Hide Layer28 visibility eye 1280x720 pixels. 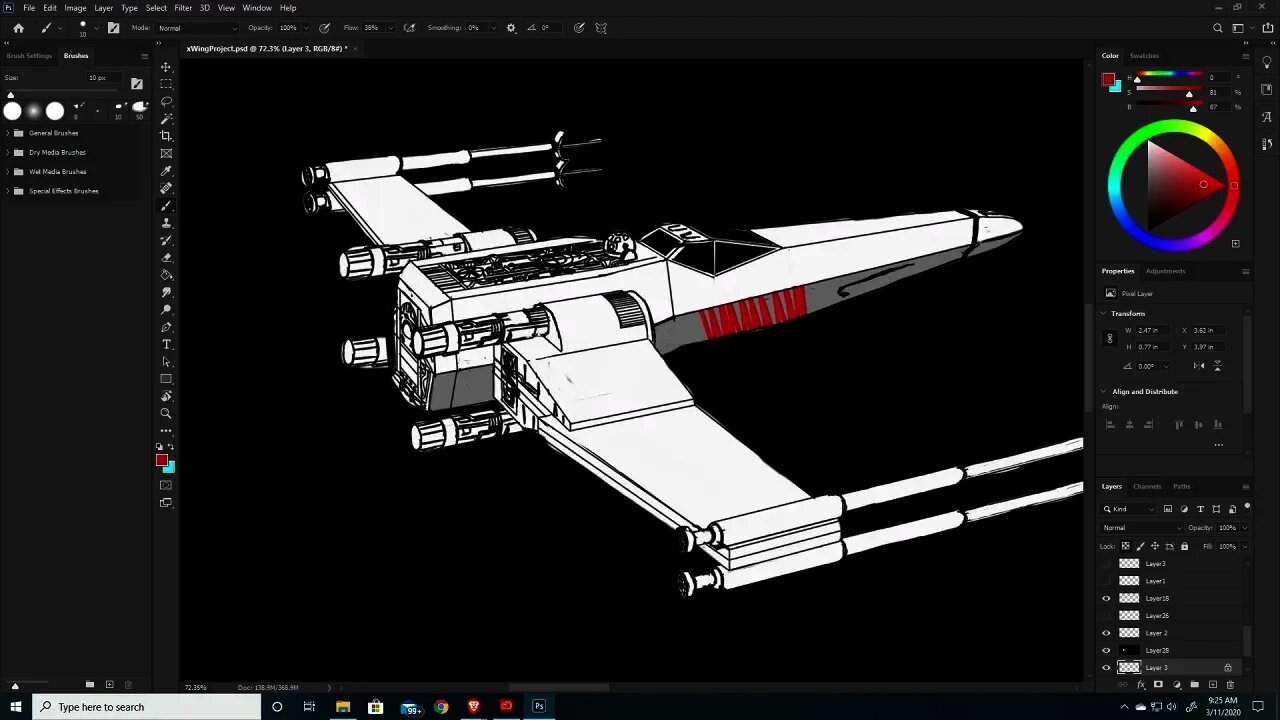tap(1106, 650)
